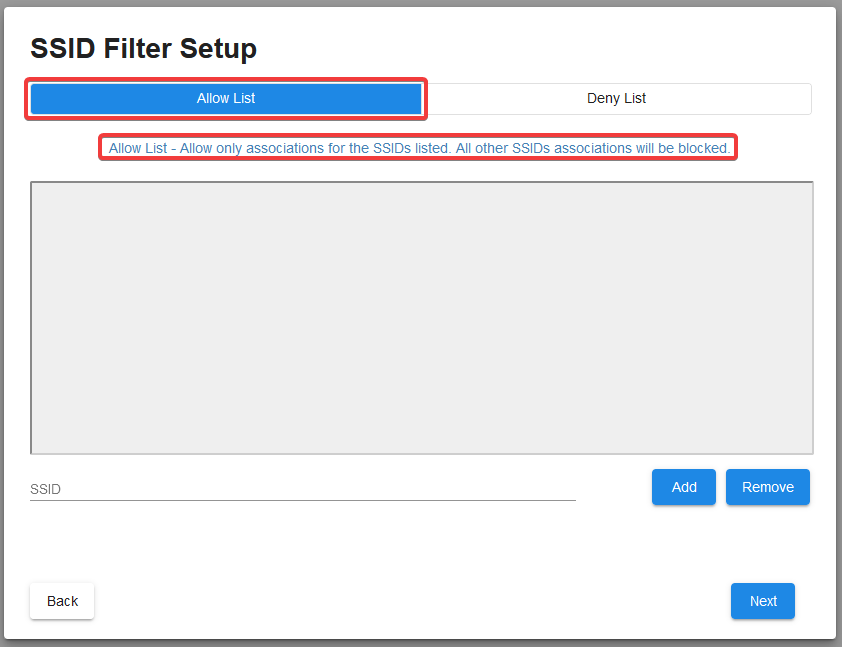The image size is (842, 647).
Task: Click inside the empty SSID list box
Action: 421,318
